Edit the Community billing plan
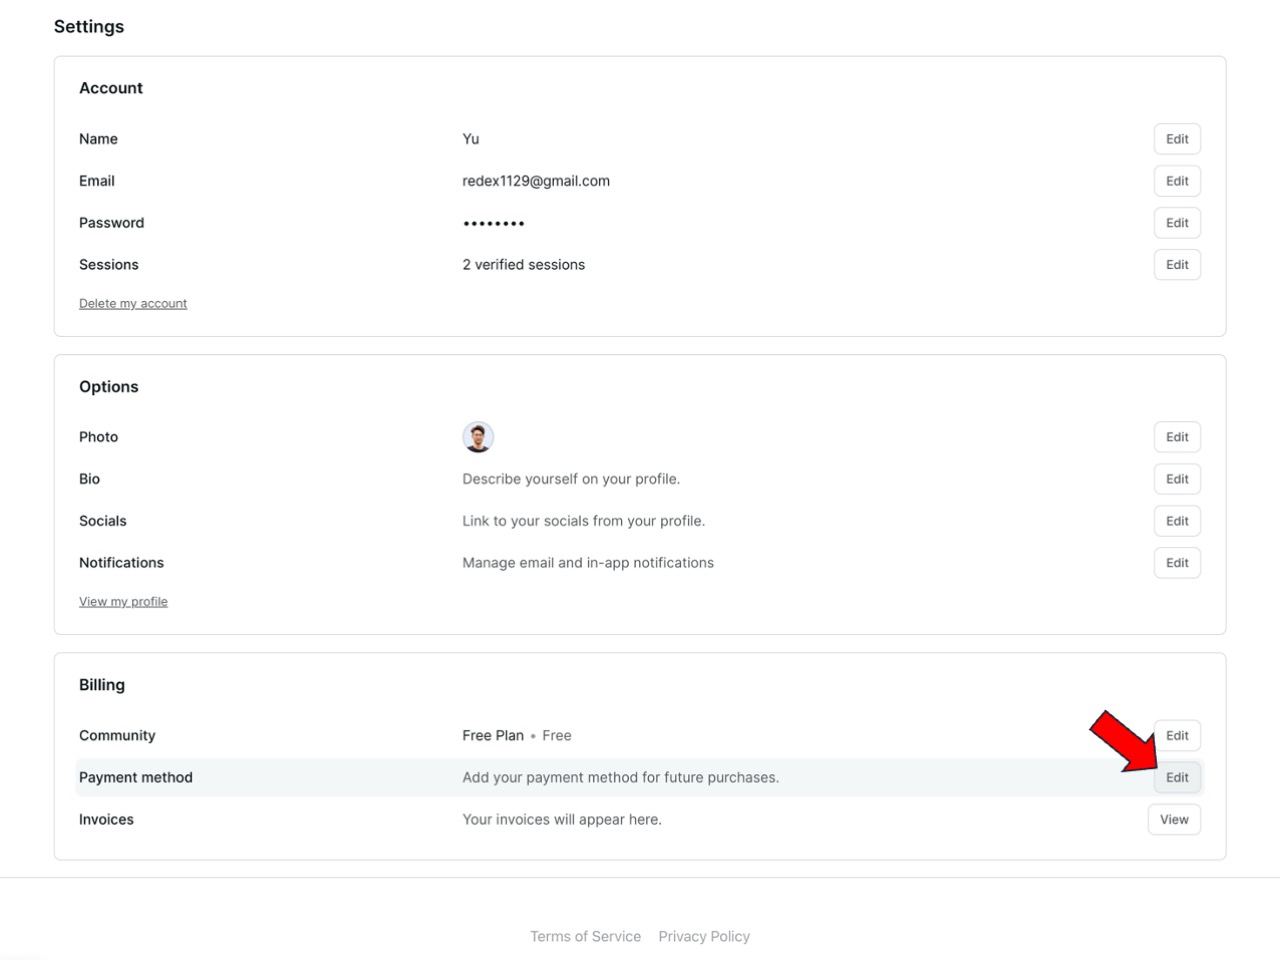The width and height of the screenshot is (1280, 960). point(1177,736)
